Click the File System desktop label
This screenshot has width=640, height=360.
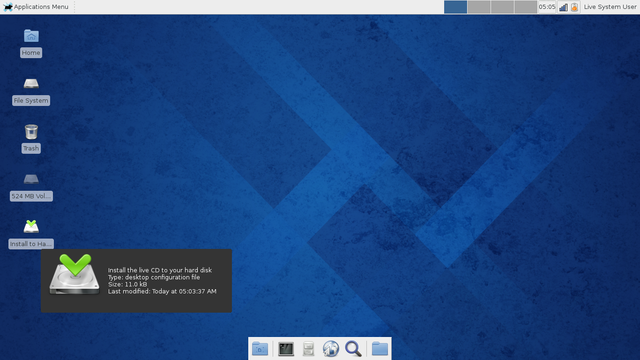coord(31,100)
